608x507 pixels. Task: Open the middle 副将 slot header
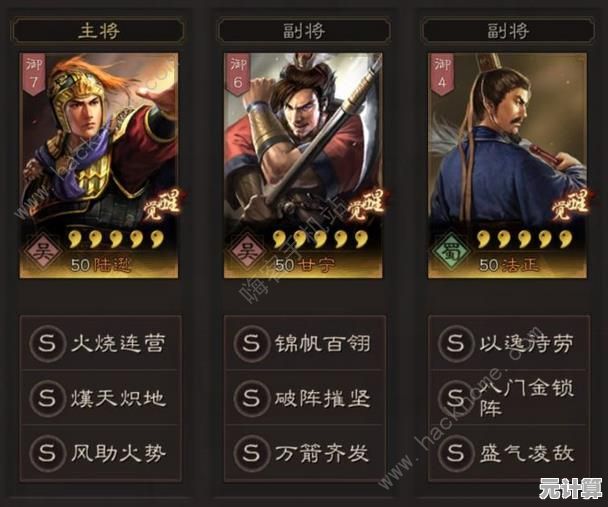click(304, 30)
